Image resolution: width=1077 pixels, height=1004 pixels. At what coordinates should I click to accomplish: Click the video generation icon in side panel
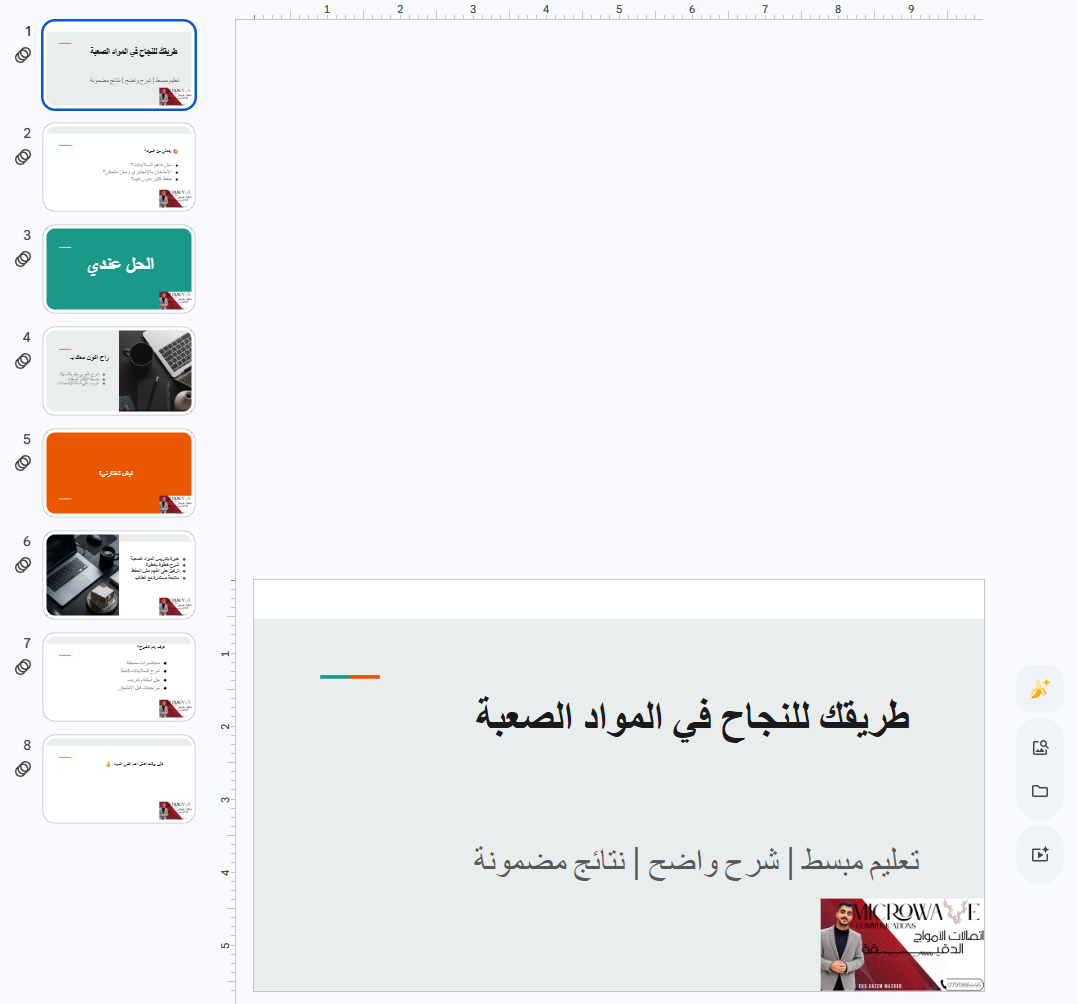point(1040,854)
